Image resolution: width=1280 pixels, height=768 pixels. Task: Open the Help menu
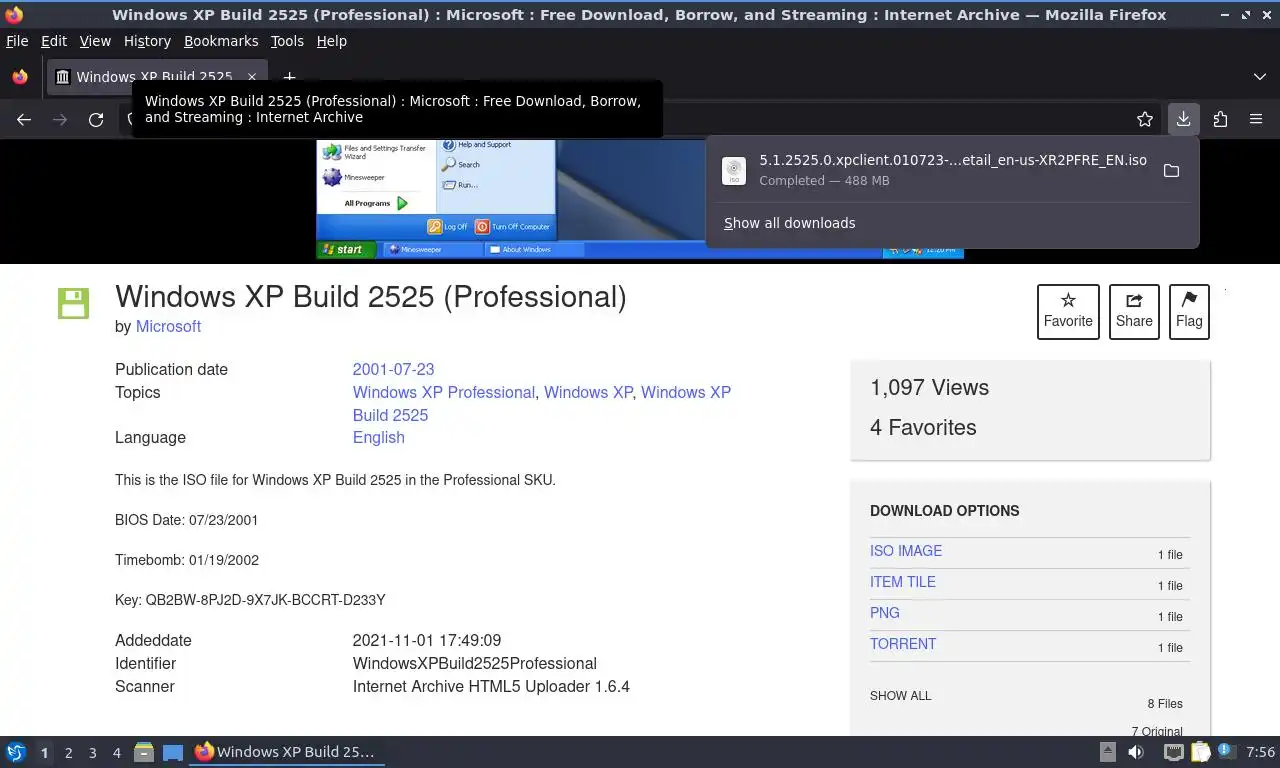(331, 41)
